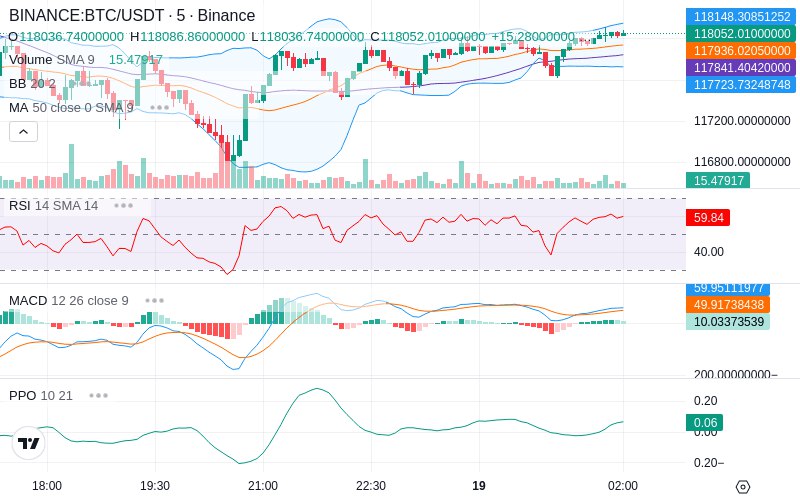
Task: Select the RSI 14 SMA 14 legend
Action: [x=53, y=206]
